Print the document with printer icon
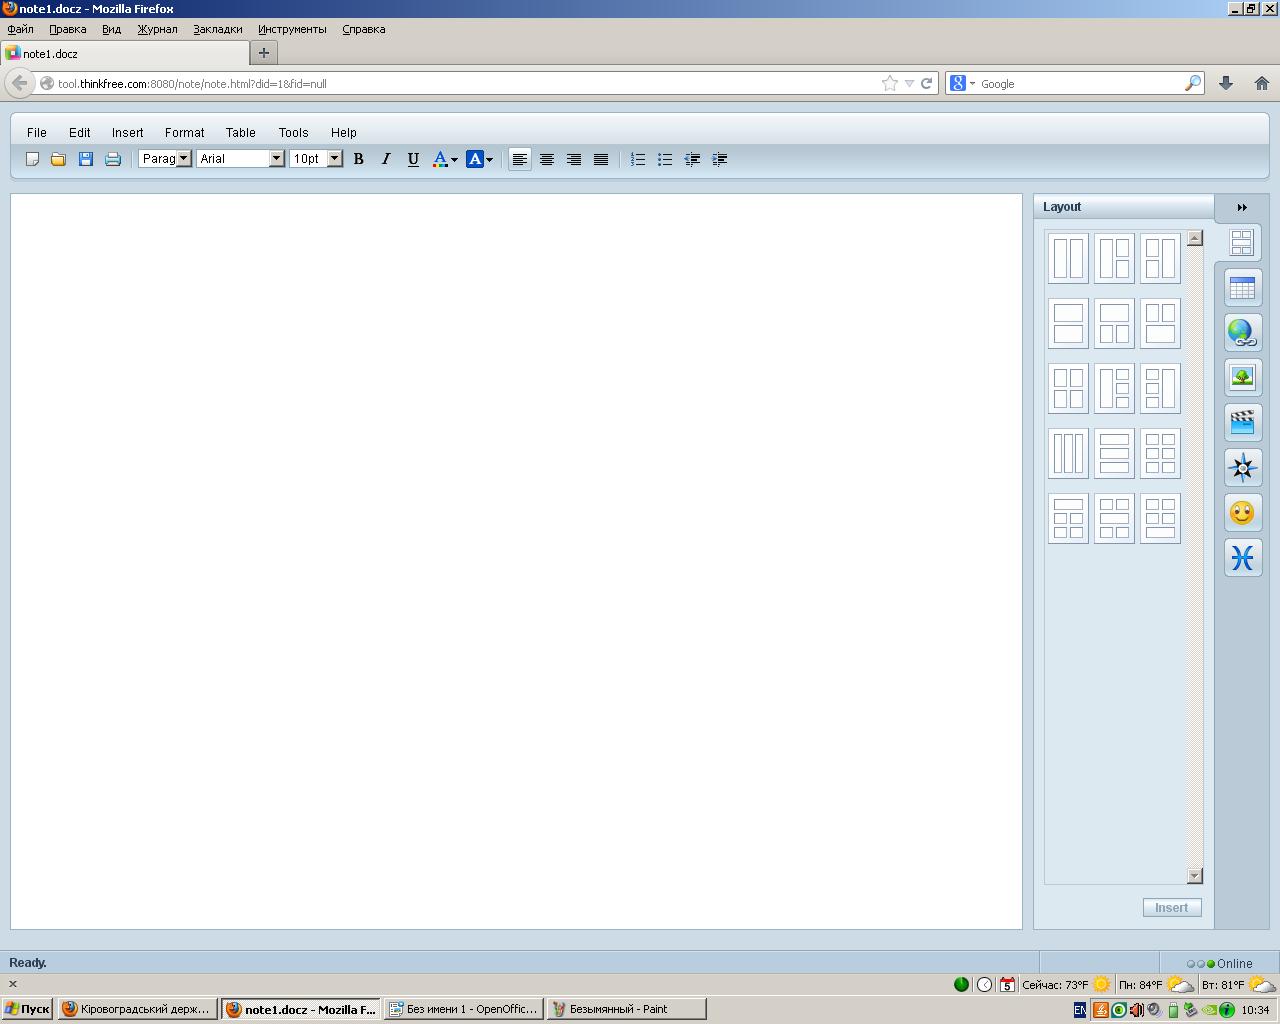Screen dimensions: 1280x1024 coord(113,159)
